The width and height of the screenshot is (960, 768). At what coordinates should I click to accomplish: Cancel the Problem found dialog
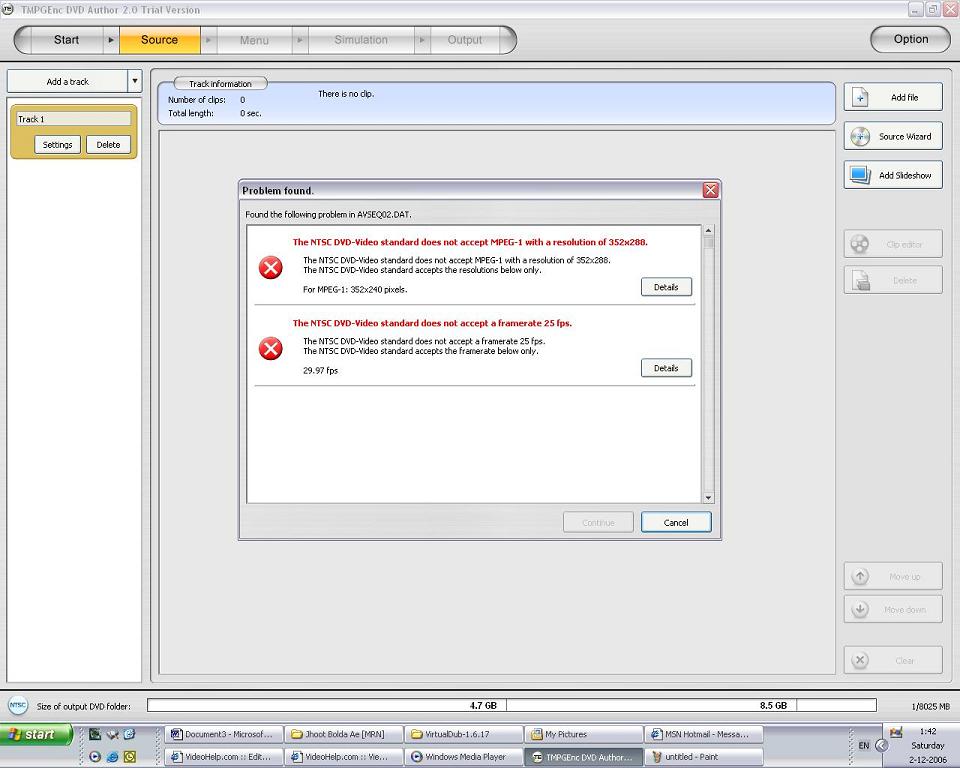[676, 522]
